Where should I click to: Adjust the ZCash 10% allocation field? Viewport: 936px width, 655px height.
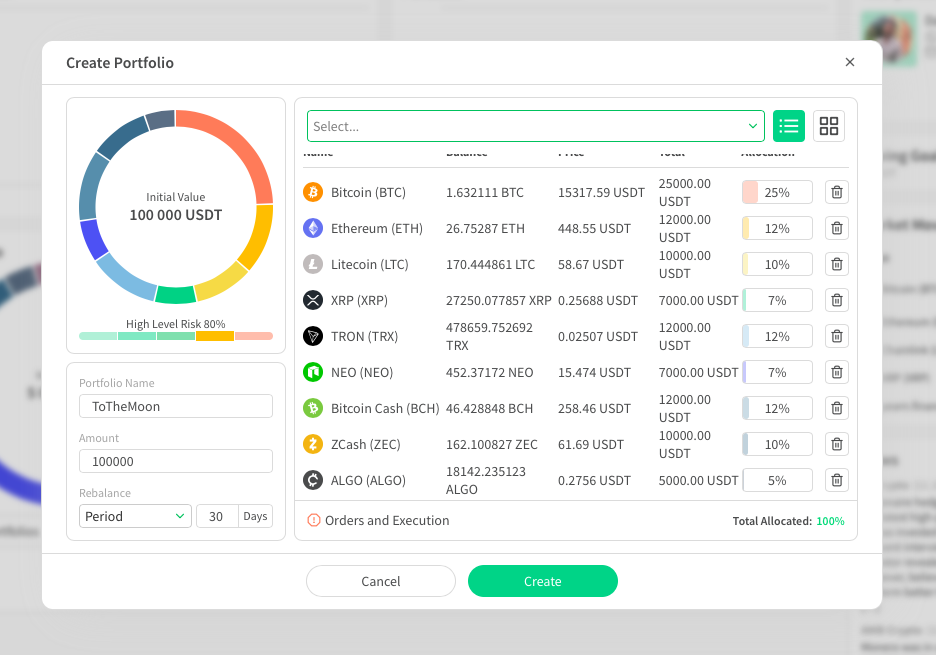(x=777, y=444)
